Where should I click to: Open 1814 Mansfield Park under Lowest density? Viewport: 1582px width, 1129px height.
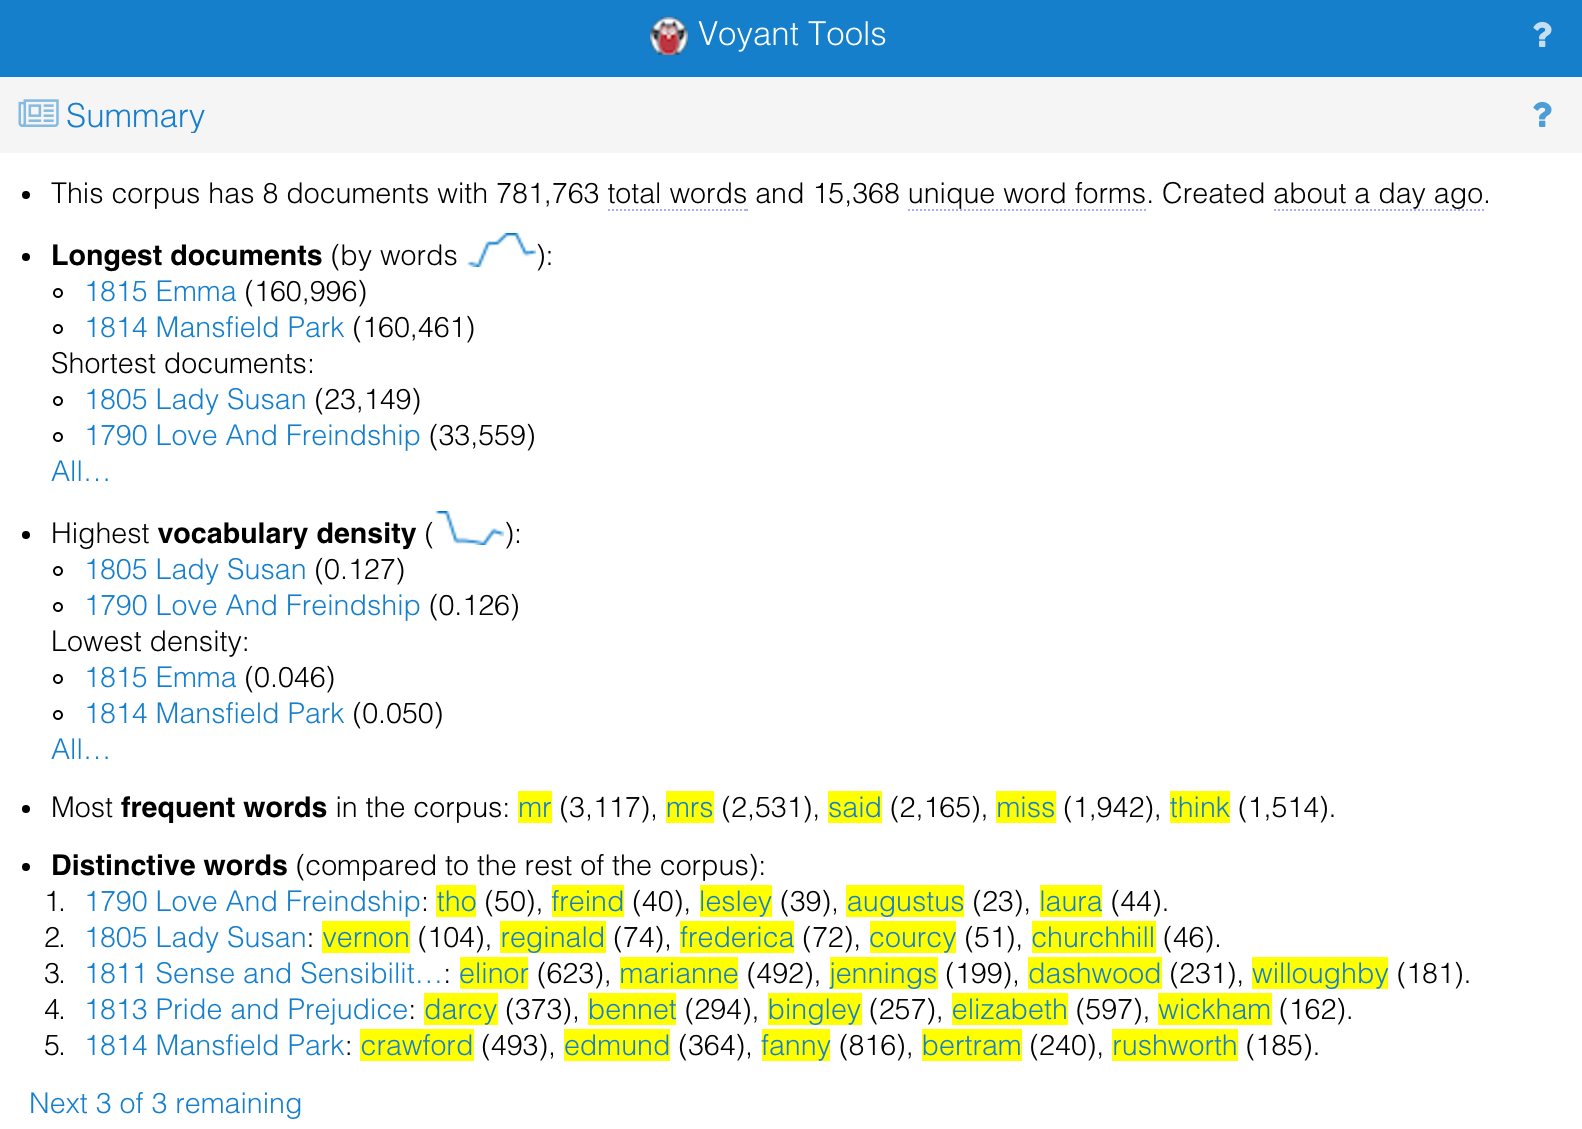tap(214, 714)
